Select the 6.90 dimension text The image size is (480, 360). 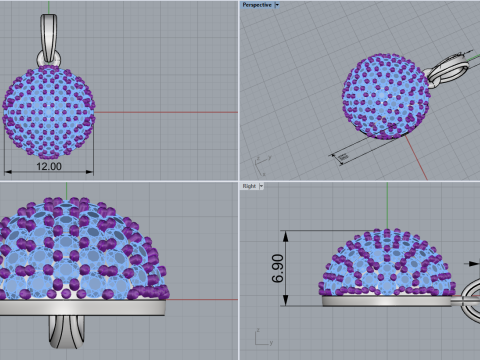278,268
